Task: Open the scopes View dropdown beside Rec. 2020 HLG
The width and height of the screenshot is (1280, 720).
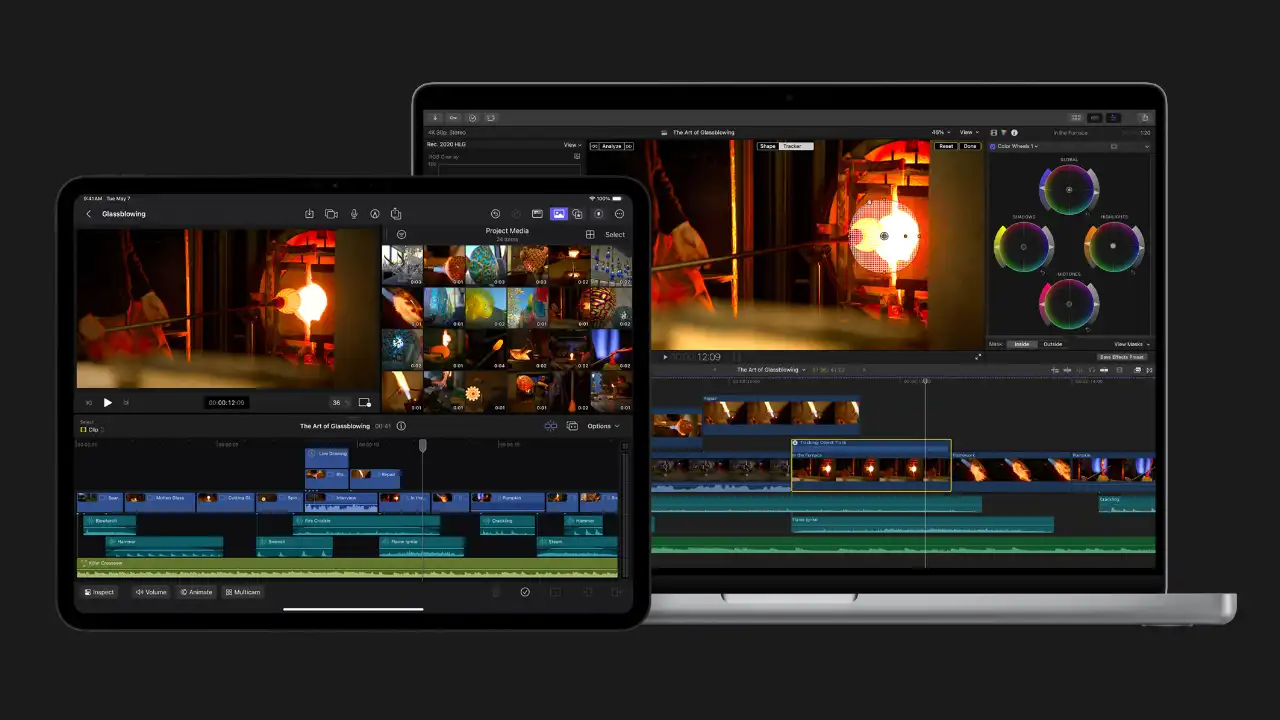Action: coord(572,145)
